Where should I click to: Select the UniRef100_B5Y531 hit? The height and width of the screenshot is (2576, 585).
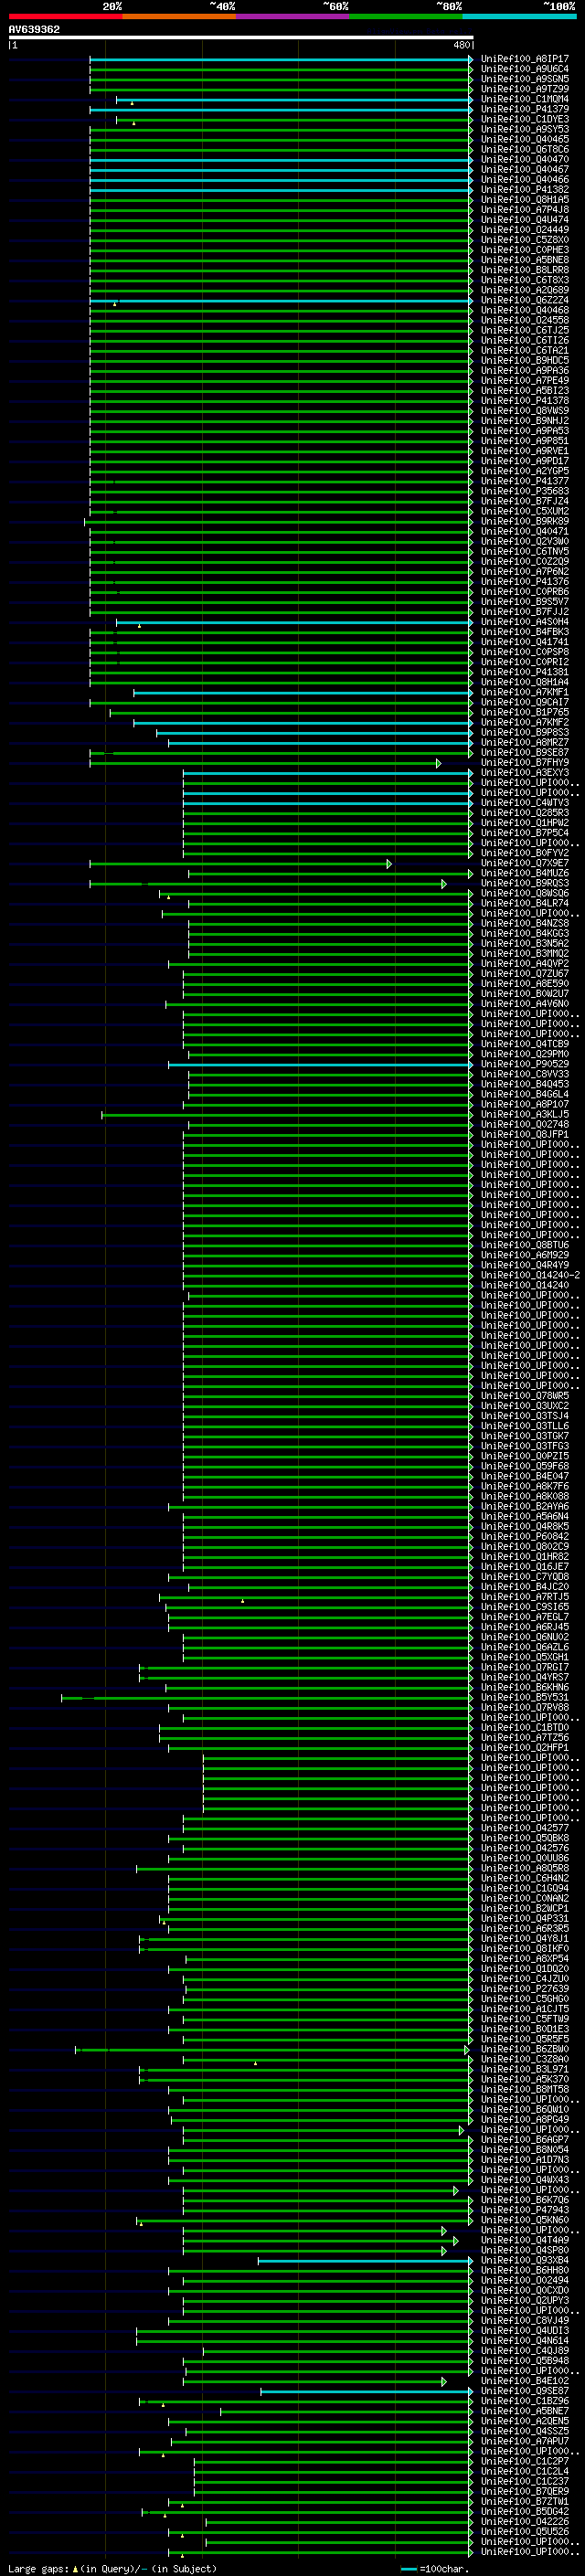[x=525, y=1697]
